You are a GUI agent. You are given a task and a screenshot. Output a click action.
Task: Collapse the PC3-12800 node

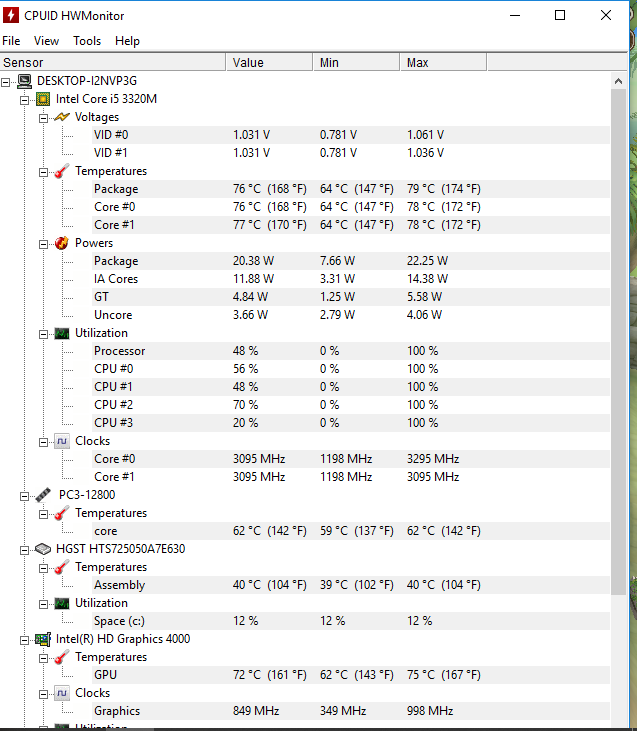click(24, 497)
